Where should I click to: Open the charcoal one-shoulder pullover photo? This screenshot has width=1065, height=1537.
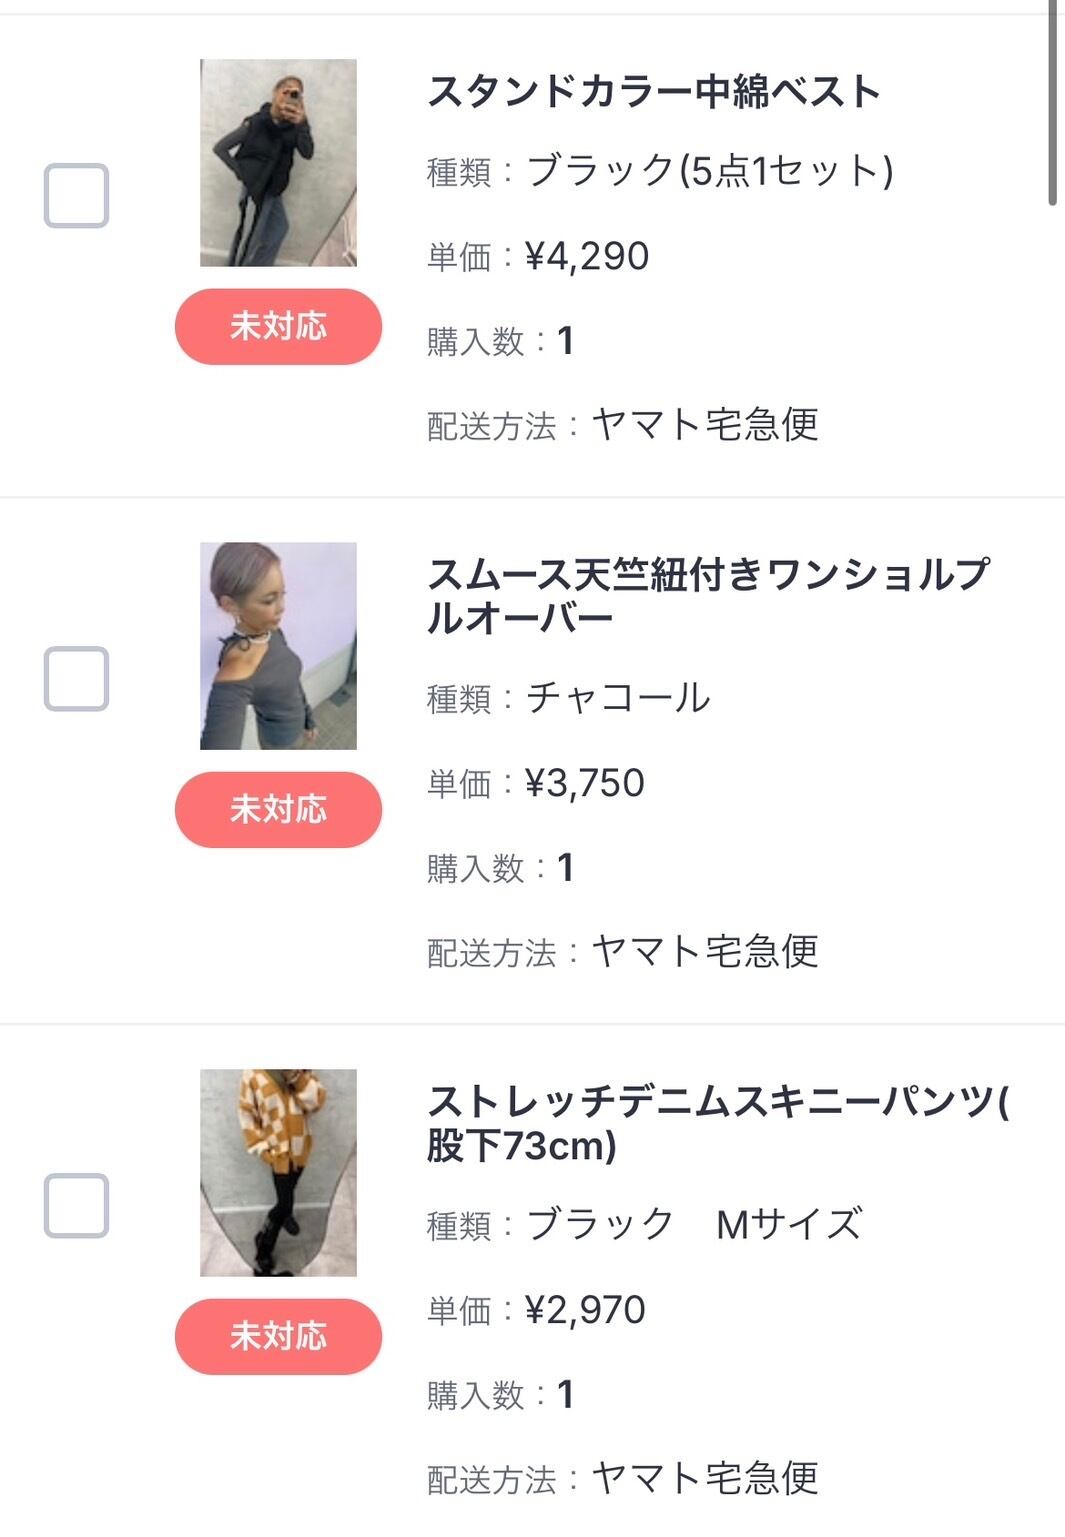click(278, 646)
